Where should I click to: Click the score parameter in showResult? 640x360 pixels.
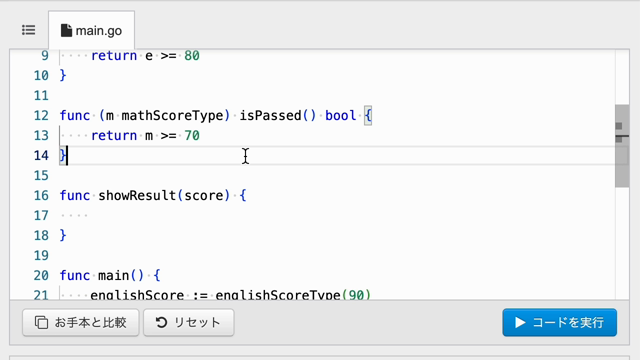(x=204, y=196)
